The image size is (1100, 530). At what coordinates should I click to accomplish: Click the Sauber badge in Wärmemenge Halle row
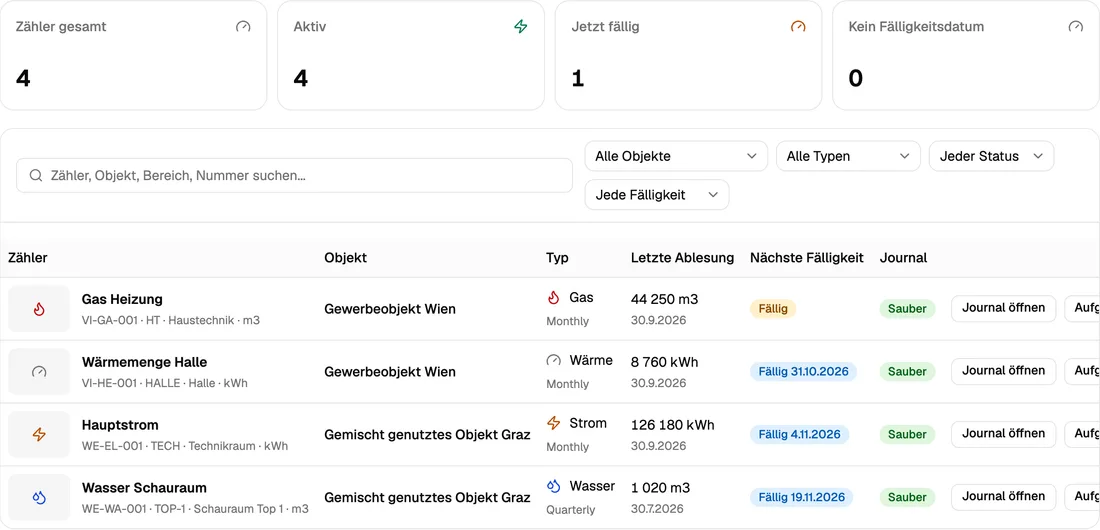[907, 371]
